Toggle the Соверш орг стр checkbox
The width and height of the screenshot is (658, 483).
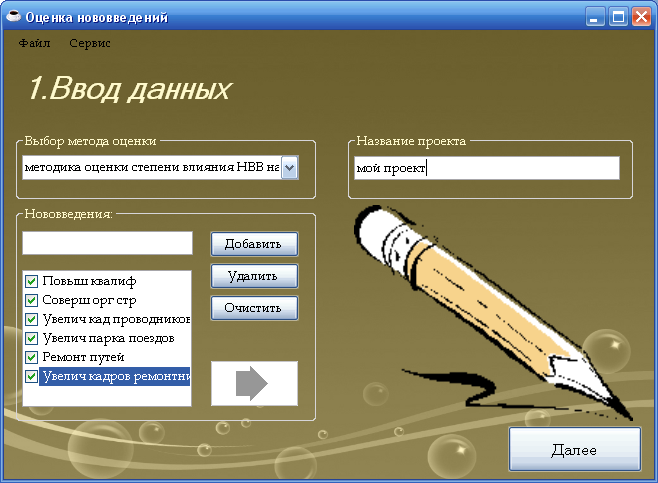coord(31,300)
